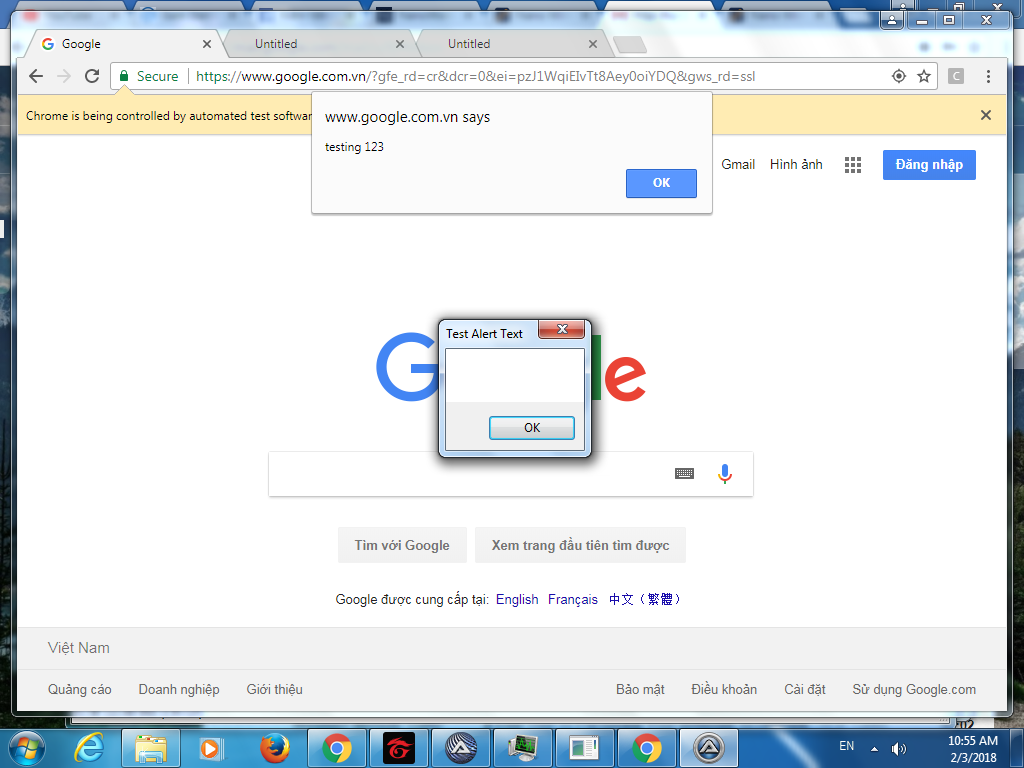This screenshot has width=1024, height=768.
Task: Open the on-screen keyboard in search box
Action: [684, 473]
